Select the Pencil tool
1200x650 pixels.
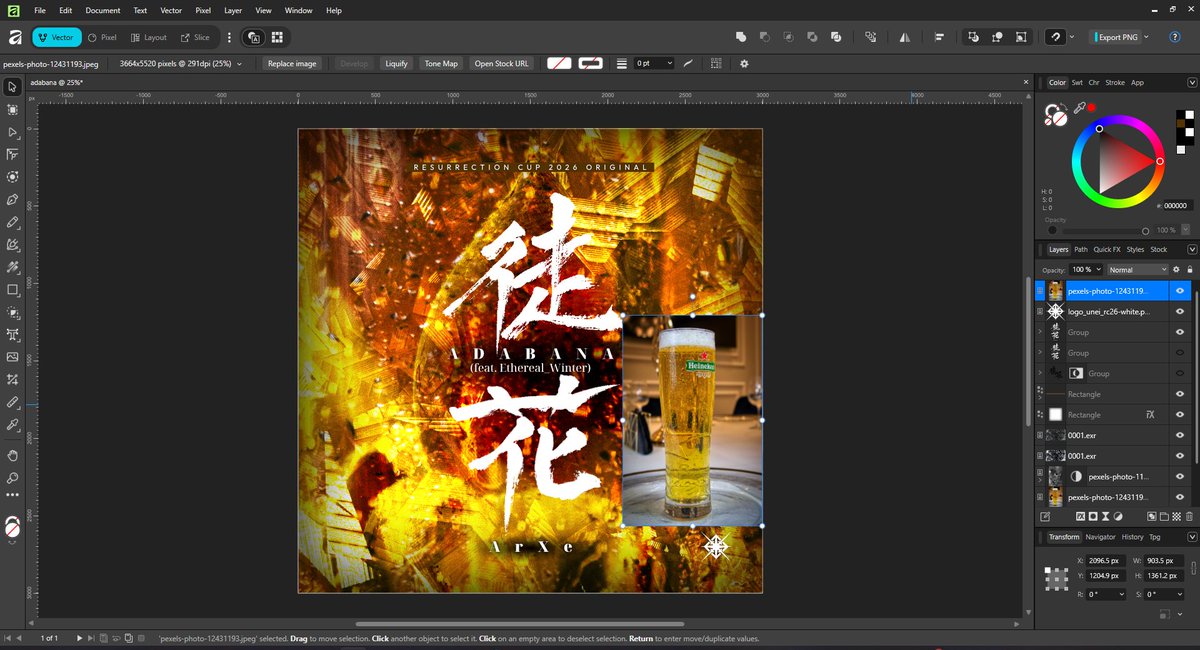coord(13,222)
